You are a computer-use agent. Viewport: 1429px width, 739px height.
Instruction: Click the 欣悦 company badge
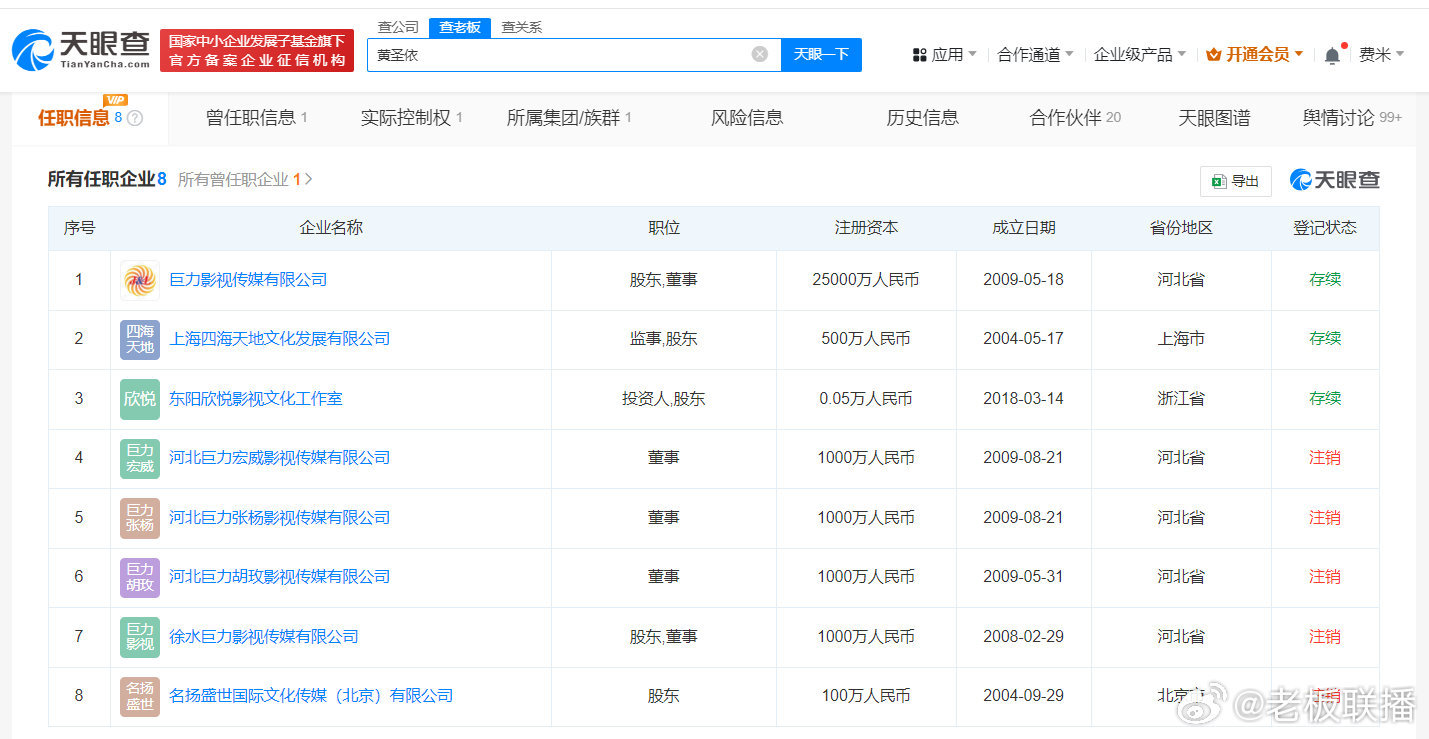point(140,399)
